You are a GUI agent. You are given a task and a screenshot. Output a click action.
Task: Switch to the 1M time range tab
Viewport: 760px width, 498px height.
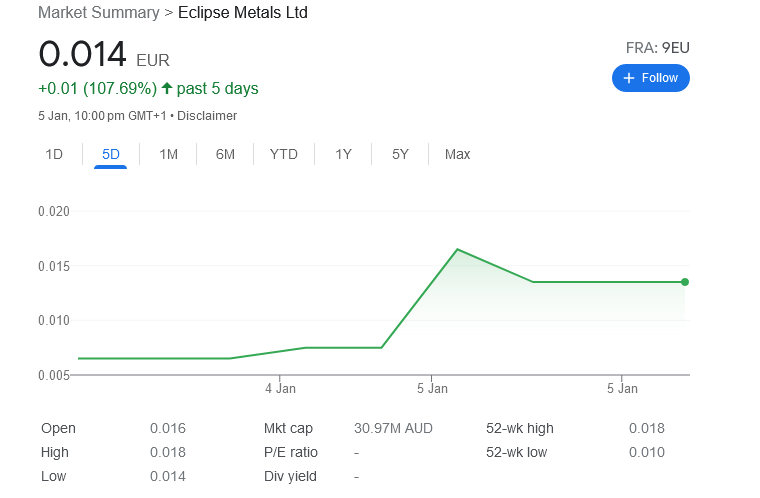pyautogui.click(x=168, y=154)
